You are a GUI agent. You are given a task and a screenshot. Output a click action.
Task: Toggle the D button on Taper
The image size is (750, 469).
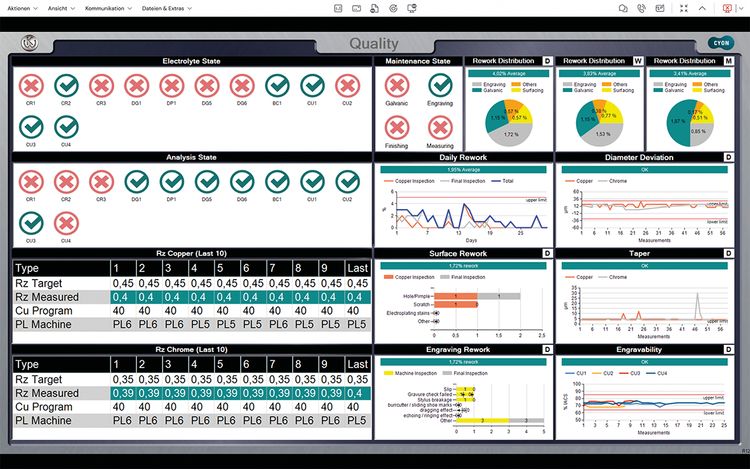[x=728, y=253]
